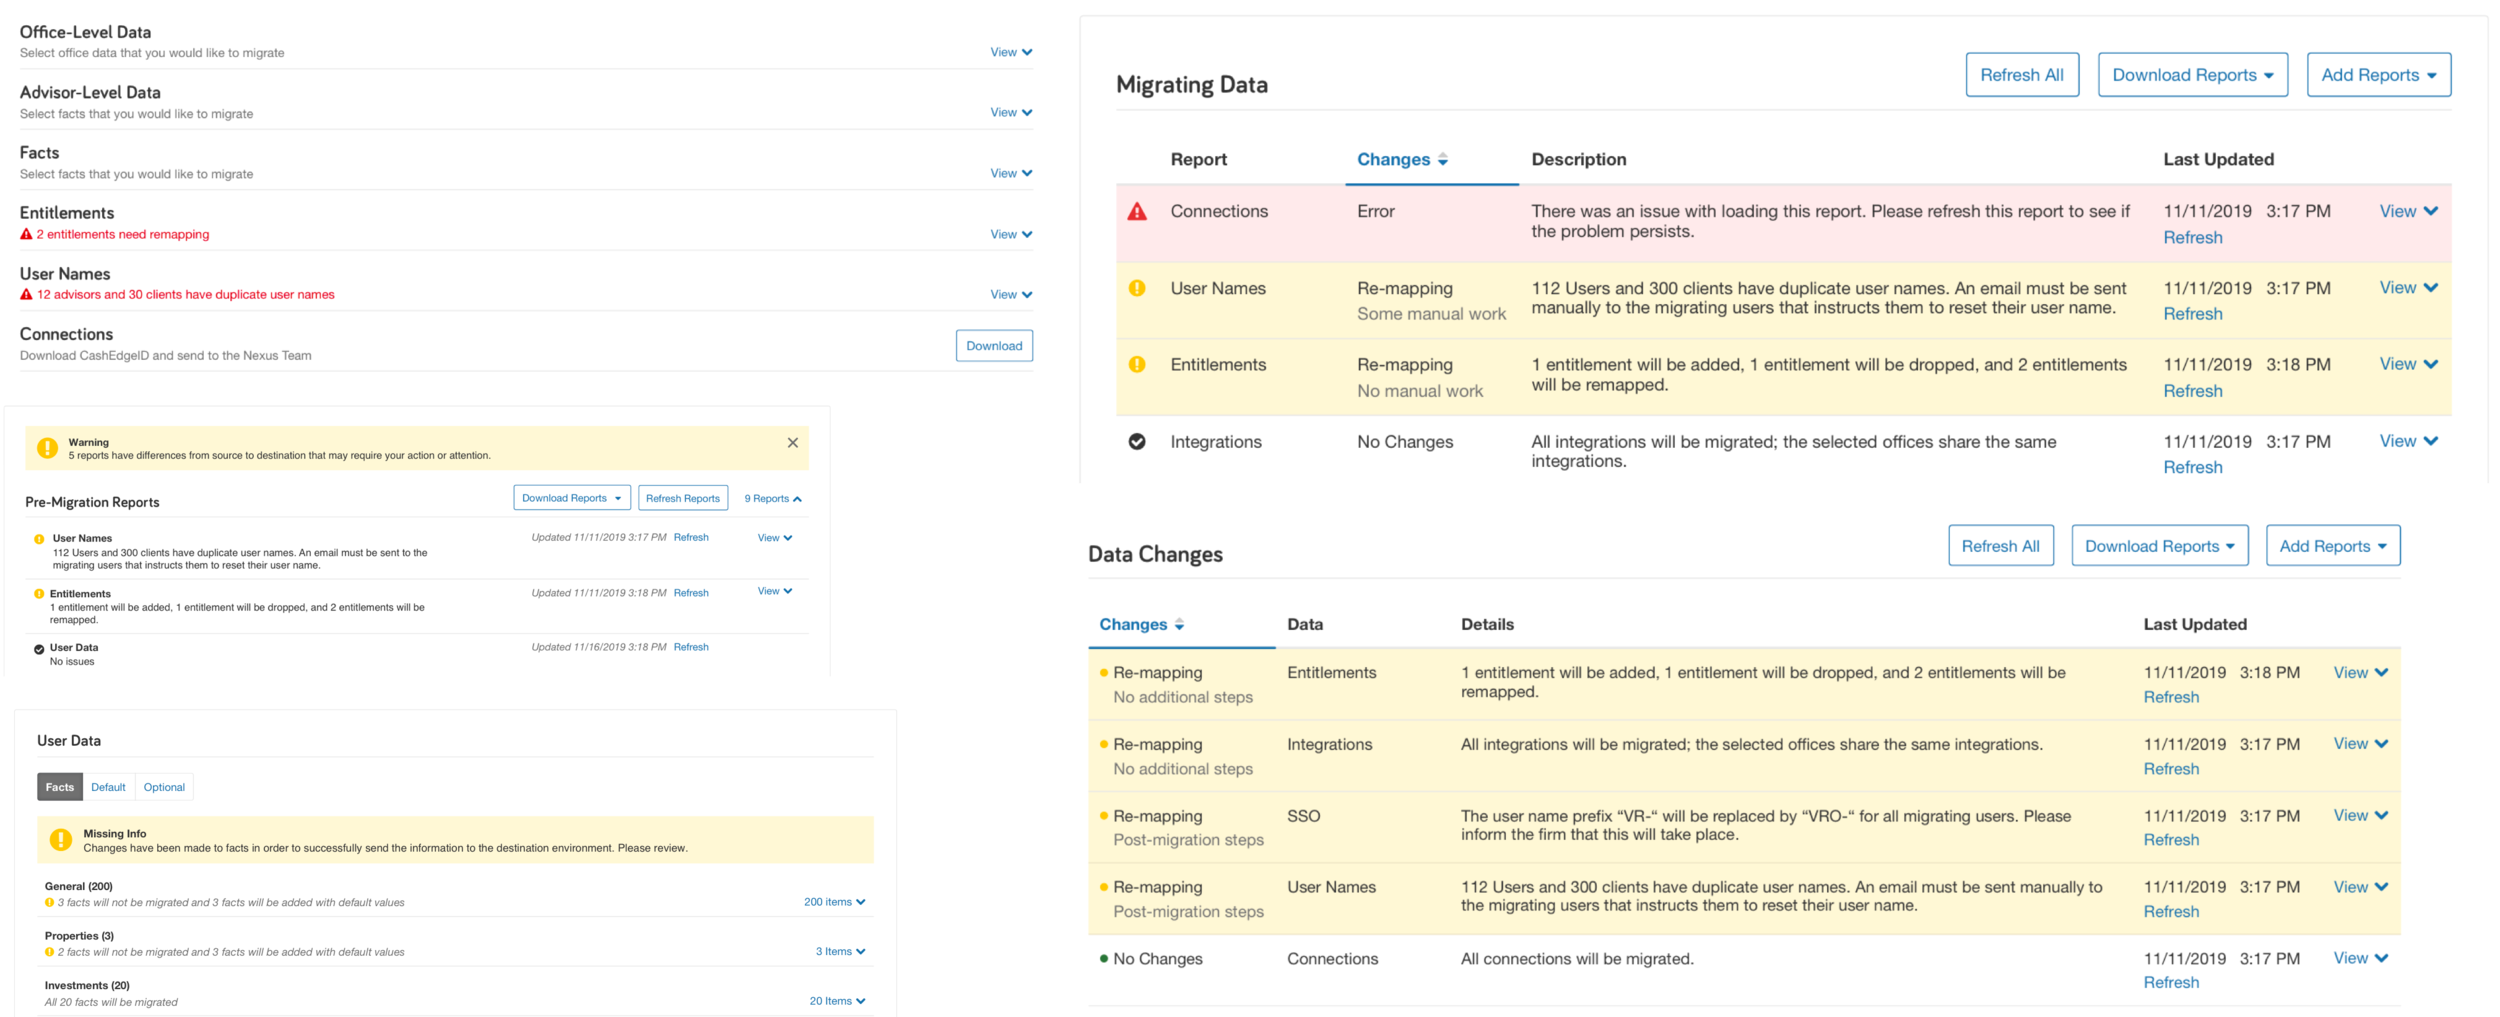Screen dimensions: 2500x1017
Task: Open Add Reports dropdown in Migrating Data
Action: [2378, 75]
